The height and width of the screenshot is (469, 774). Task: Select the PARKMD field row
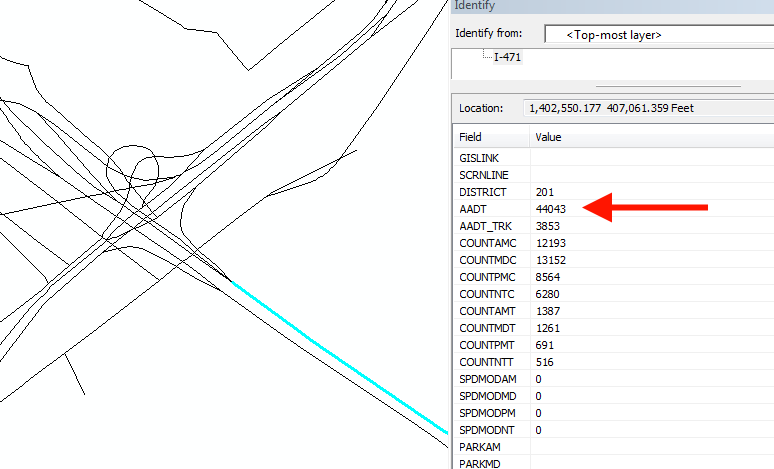point(614,464)
